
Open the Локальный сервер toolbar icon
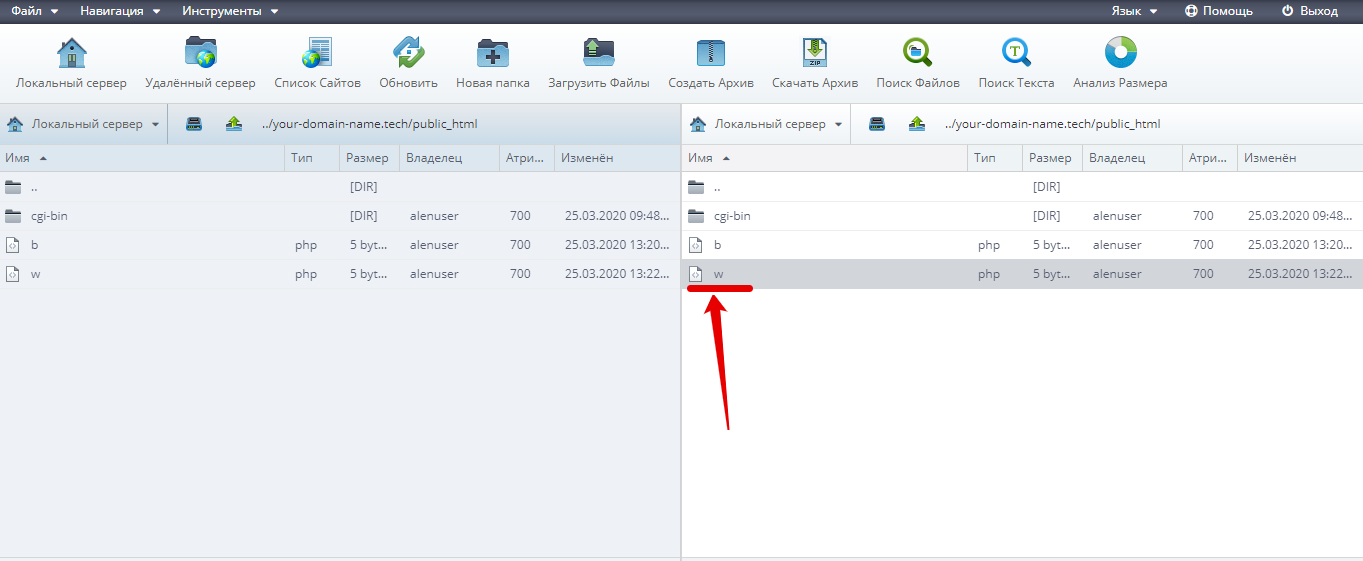(71, 52)
